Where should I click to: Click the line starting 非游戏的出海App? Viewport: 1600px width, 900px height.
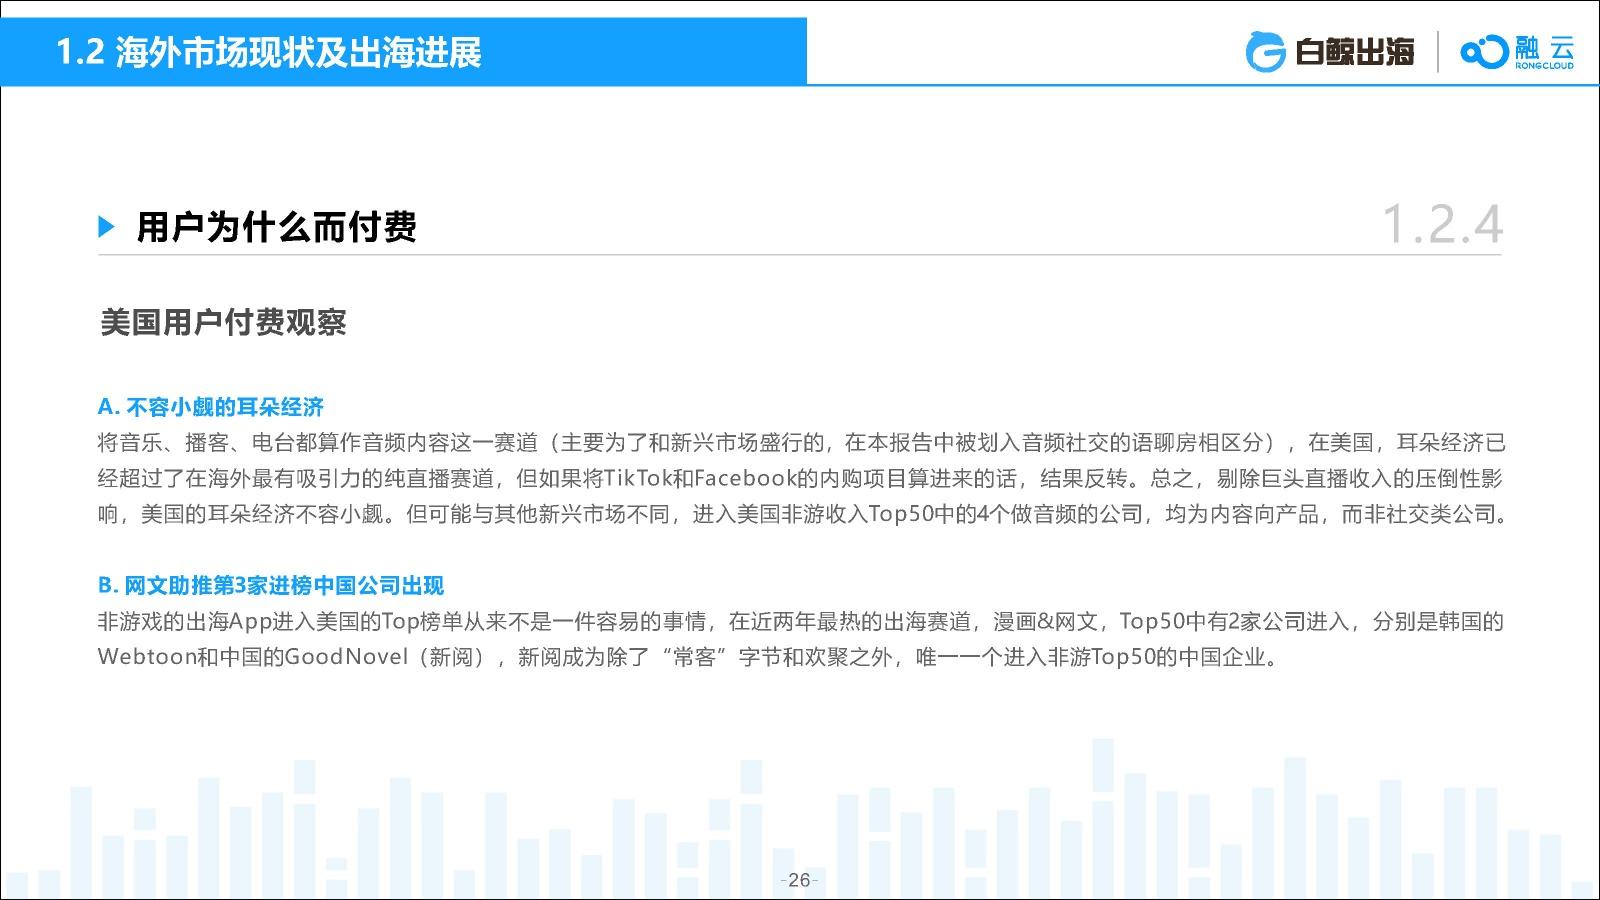coord(801,621)
